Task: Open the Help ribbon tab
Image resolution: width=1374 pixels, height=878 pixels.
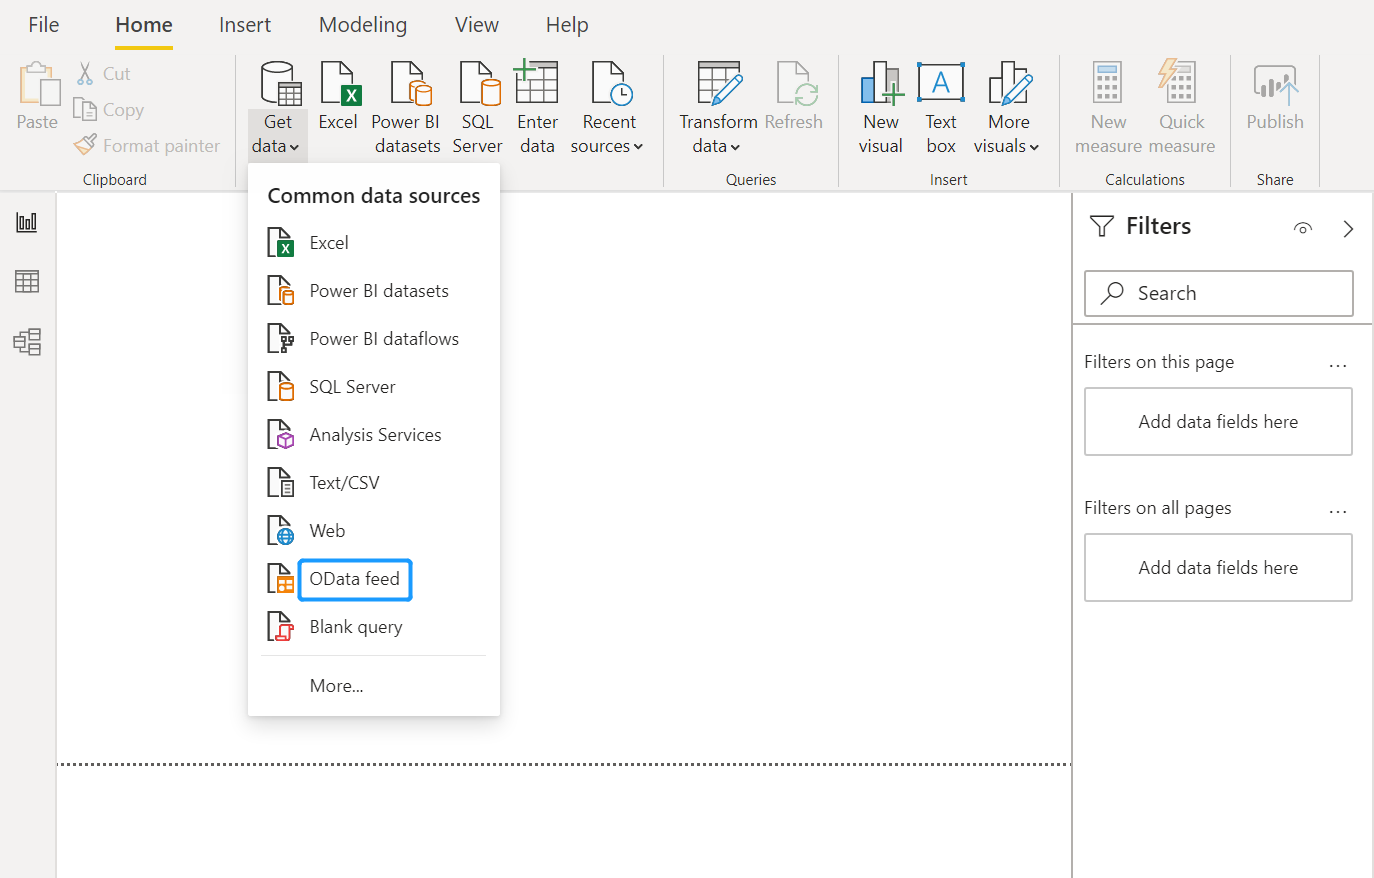Action: tap(567, 25)
